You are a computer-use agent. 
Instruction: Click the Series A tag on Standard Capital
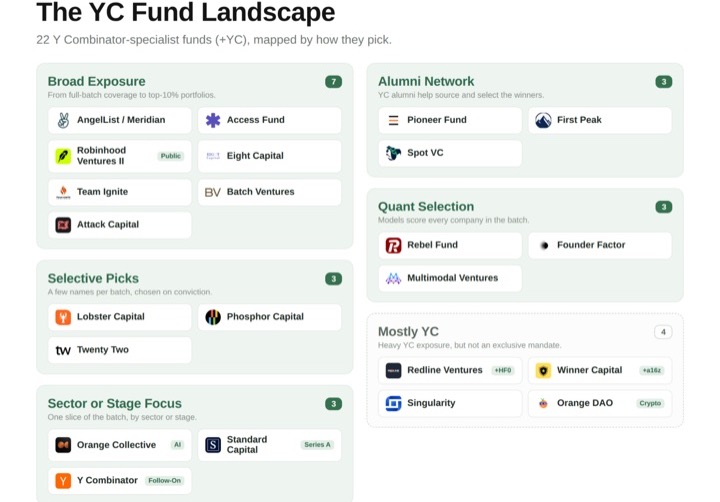(x=317, y=445)
